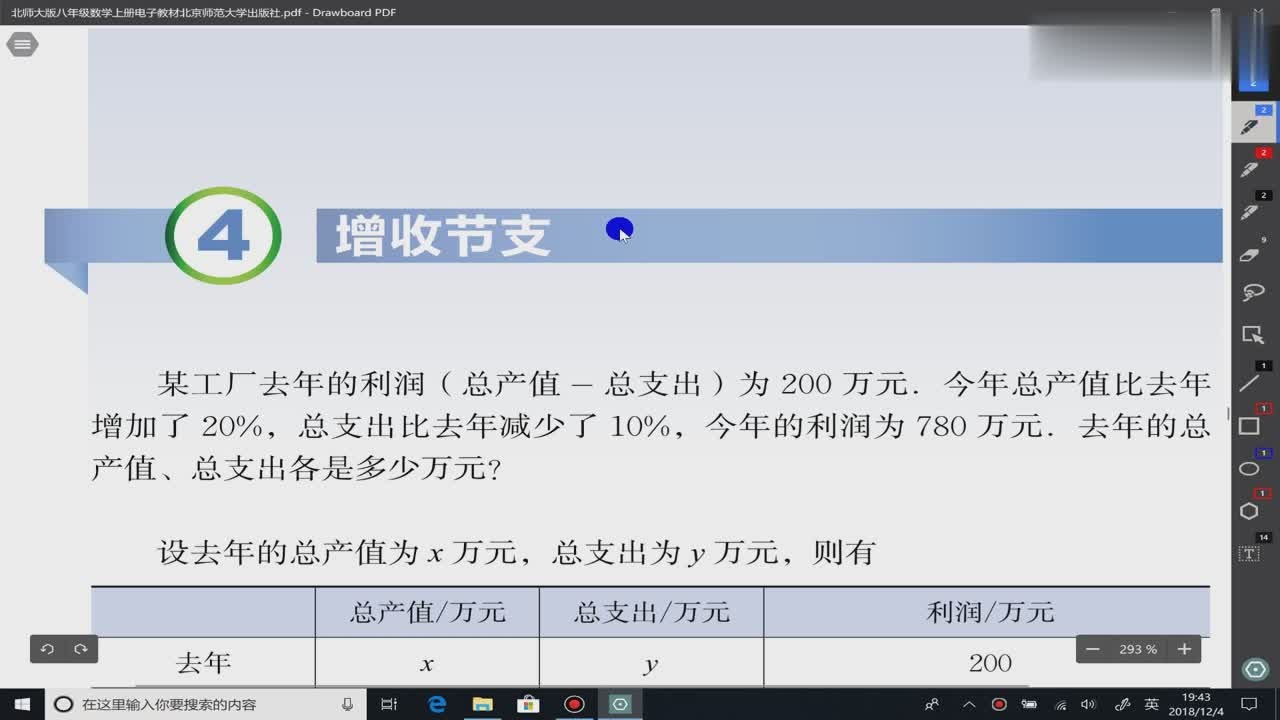1280x720 pixels.
Task: Redo the last annotation
Action: [x=81, y=649]
